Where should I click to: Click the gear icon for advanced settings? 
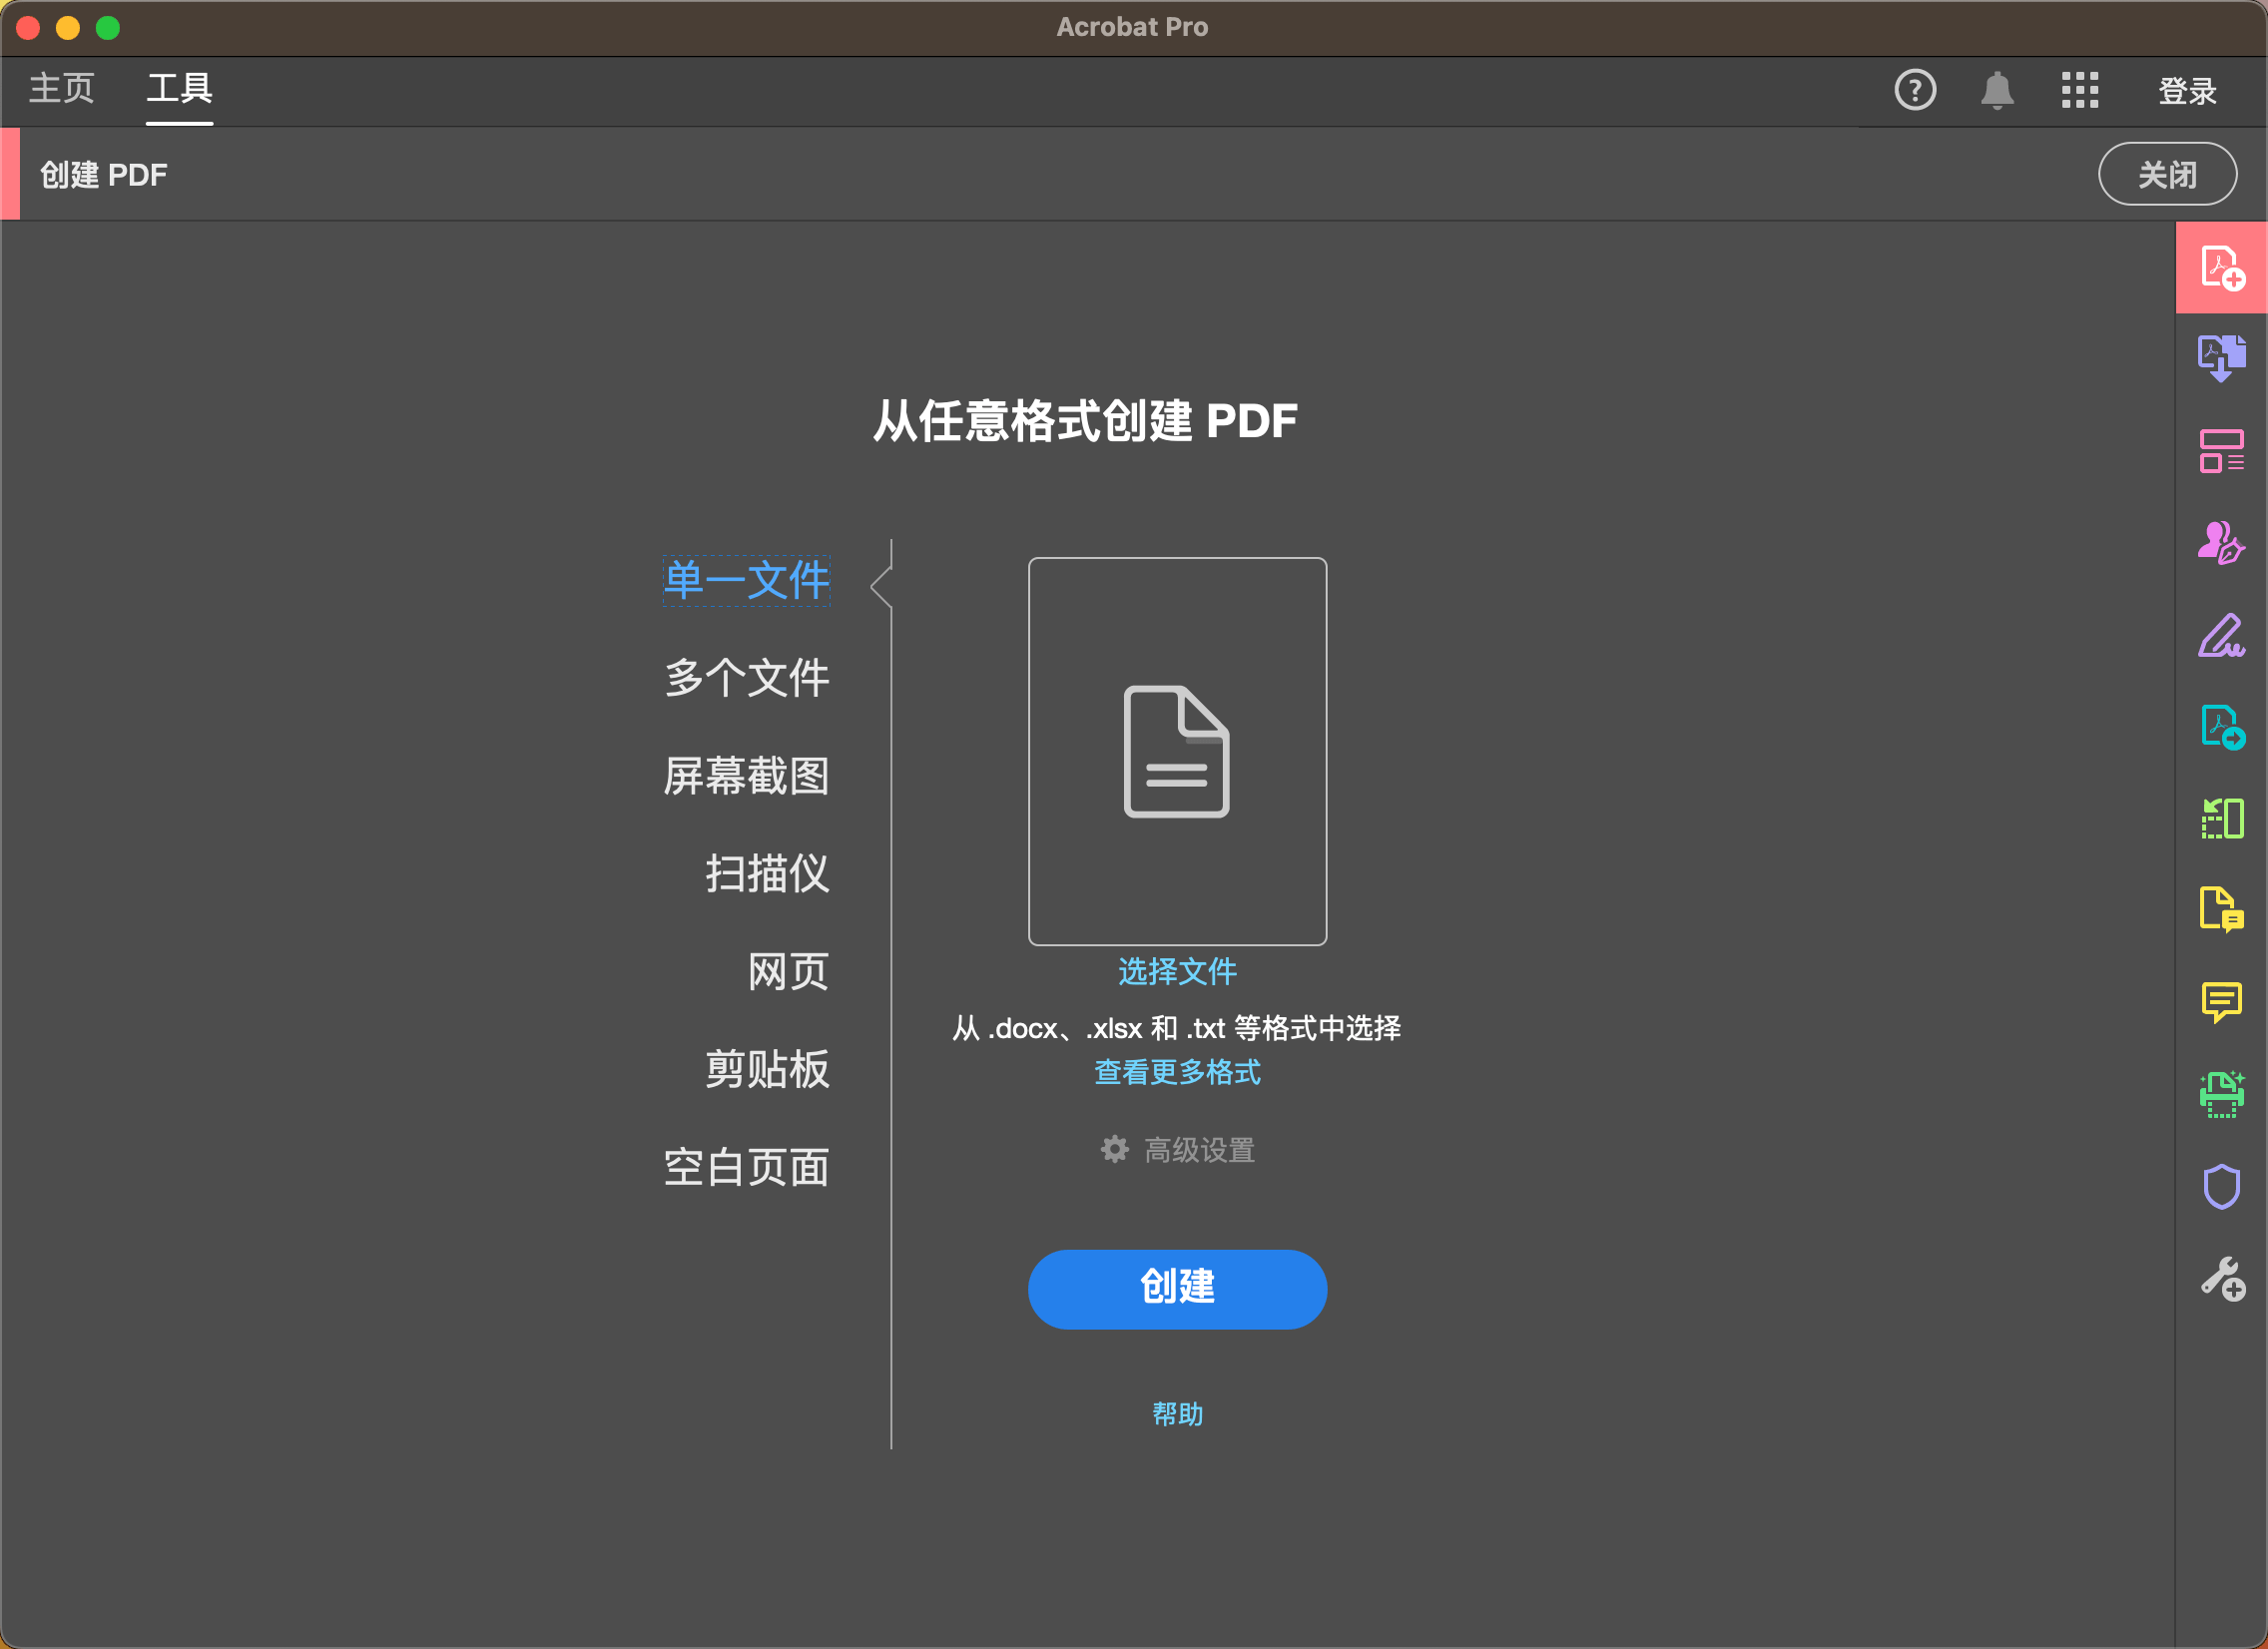1114,1149
